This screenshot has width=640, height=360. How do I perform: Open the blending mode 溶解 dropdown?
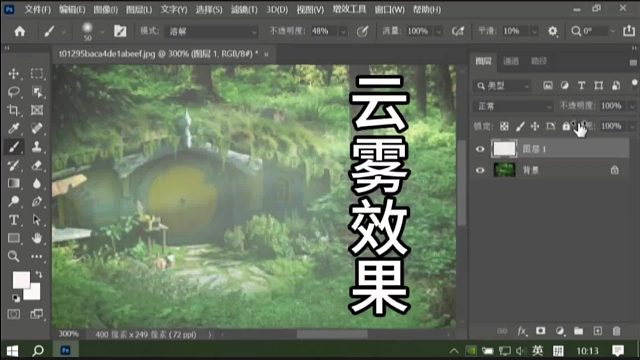[x=211, y=31]
